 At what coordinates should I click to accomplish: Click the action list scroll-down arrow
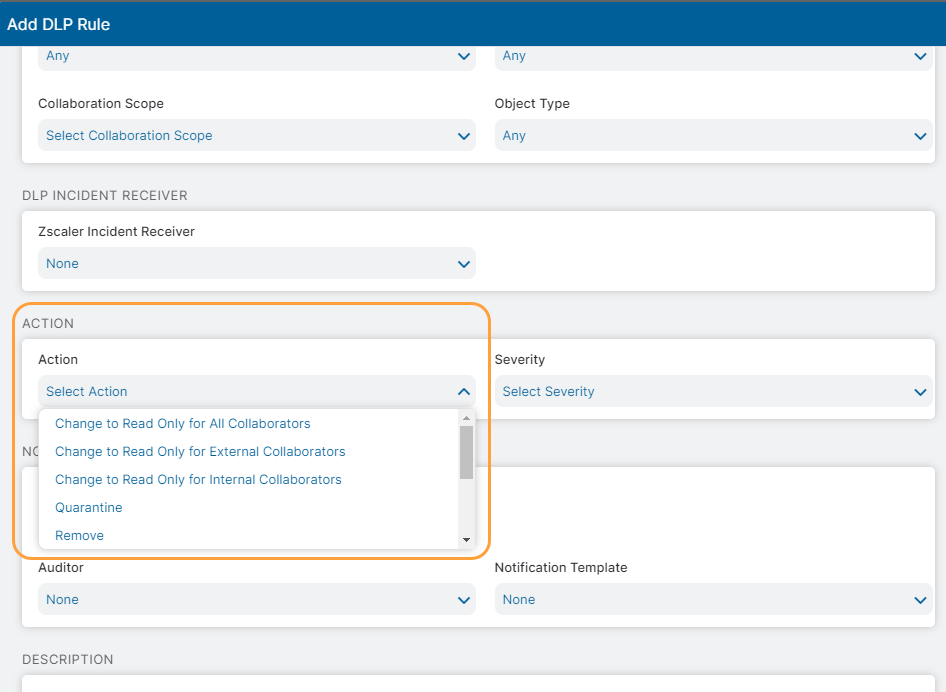pyautogui.click(x=466, y=540)
